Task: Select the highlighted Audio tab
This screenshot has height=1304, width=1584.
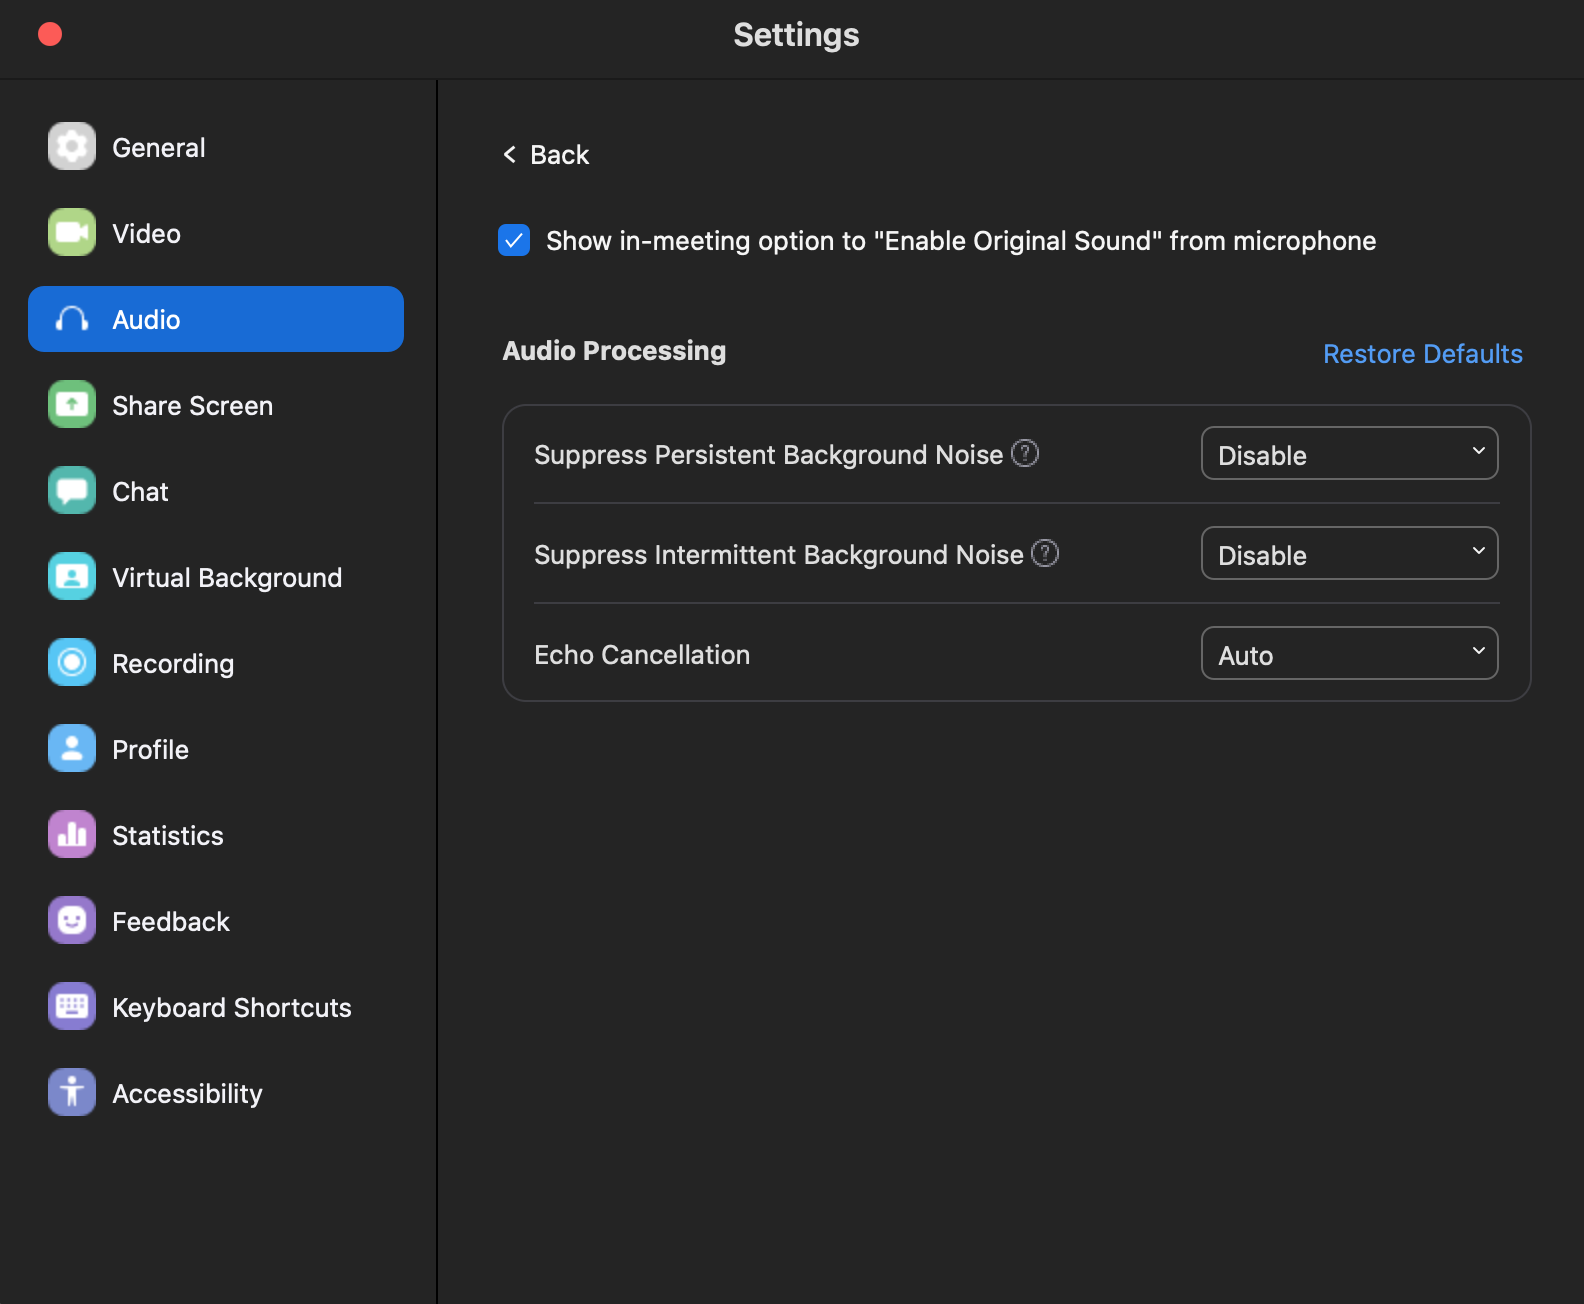Action: (216, 319)
